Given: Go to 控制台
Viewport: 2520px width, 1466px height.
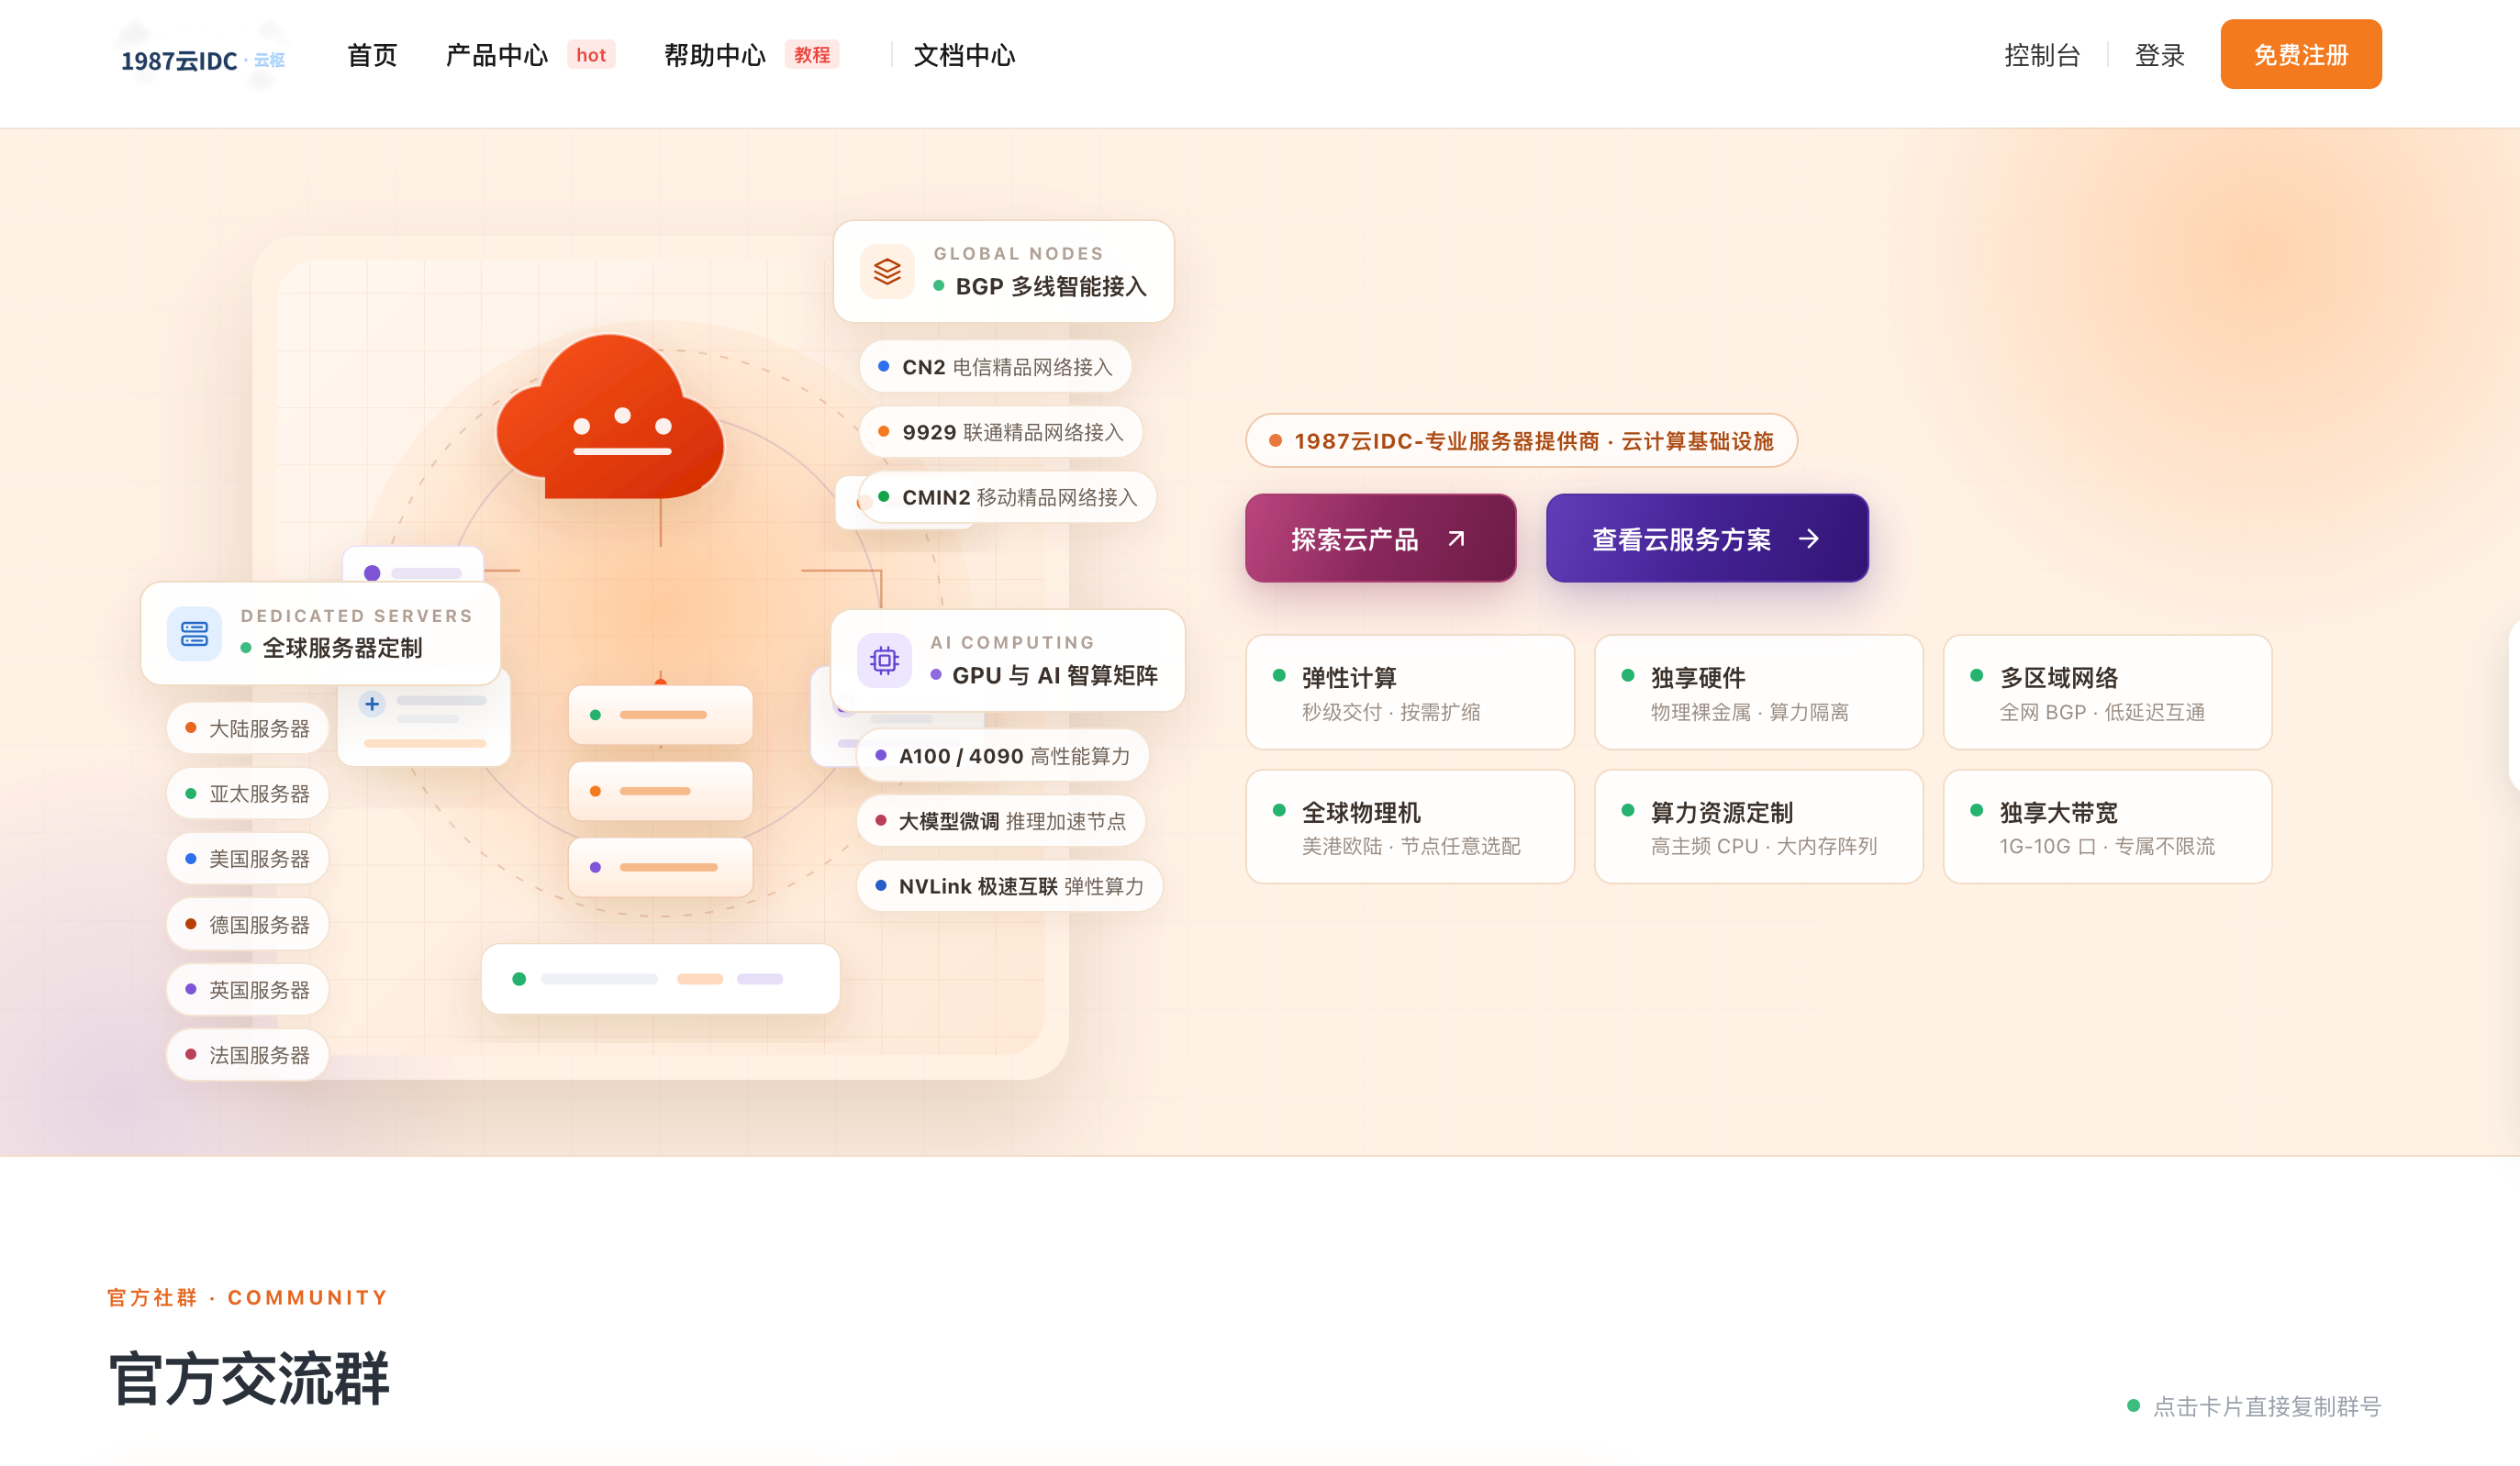Looking at the screenshot, I should tap(2042, 55).
